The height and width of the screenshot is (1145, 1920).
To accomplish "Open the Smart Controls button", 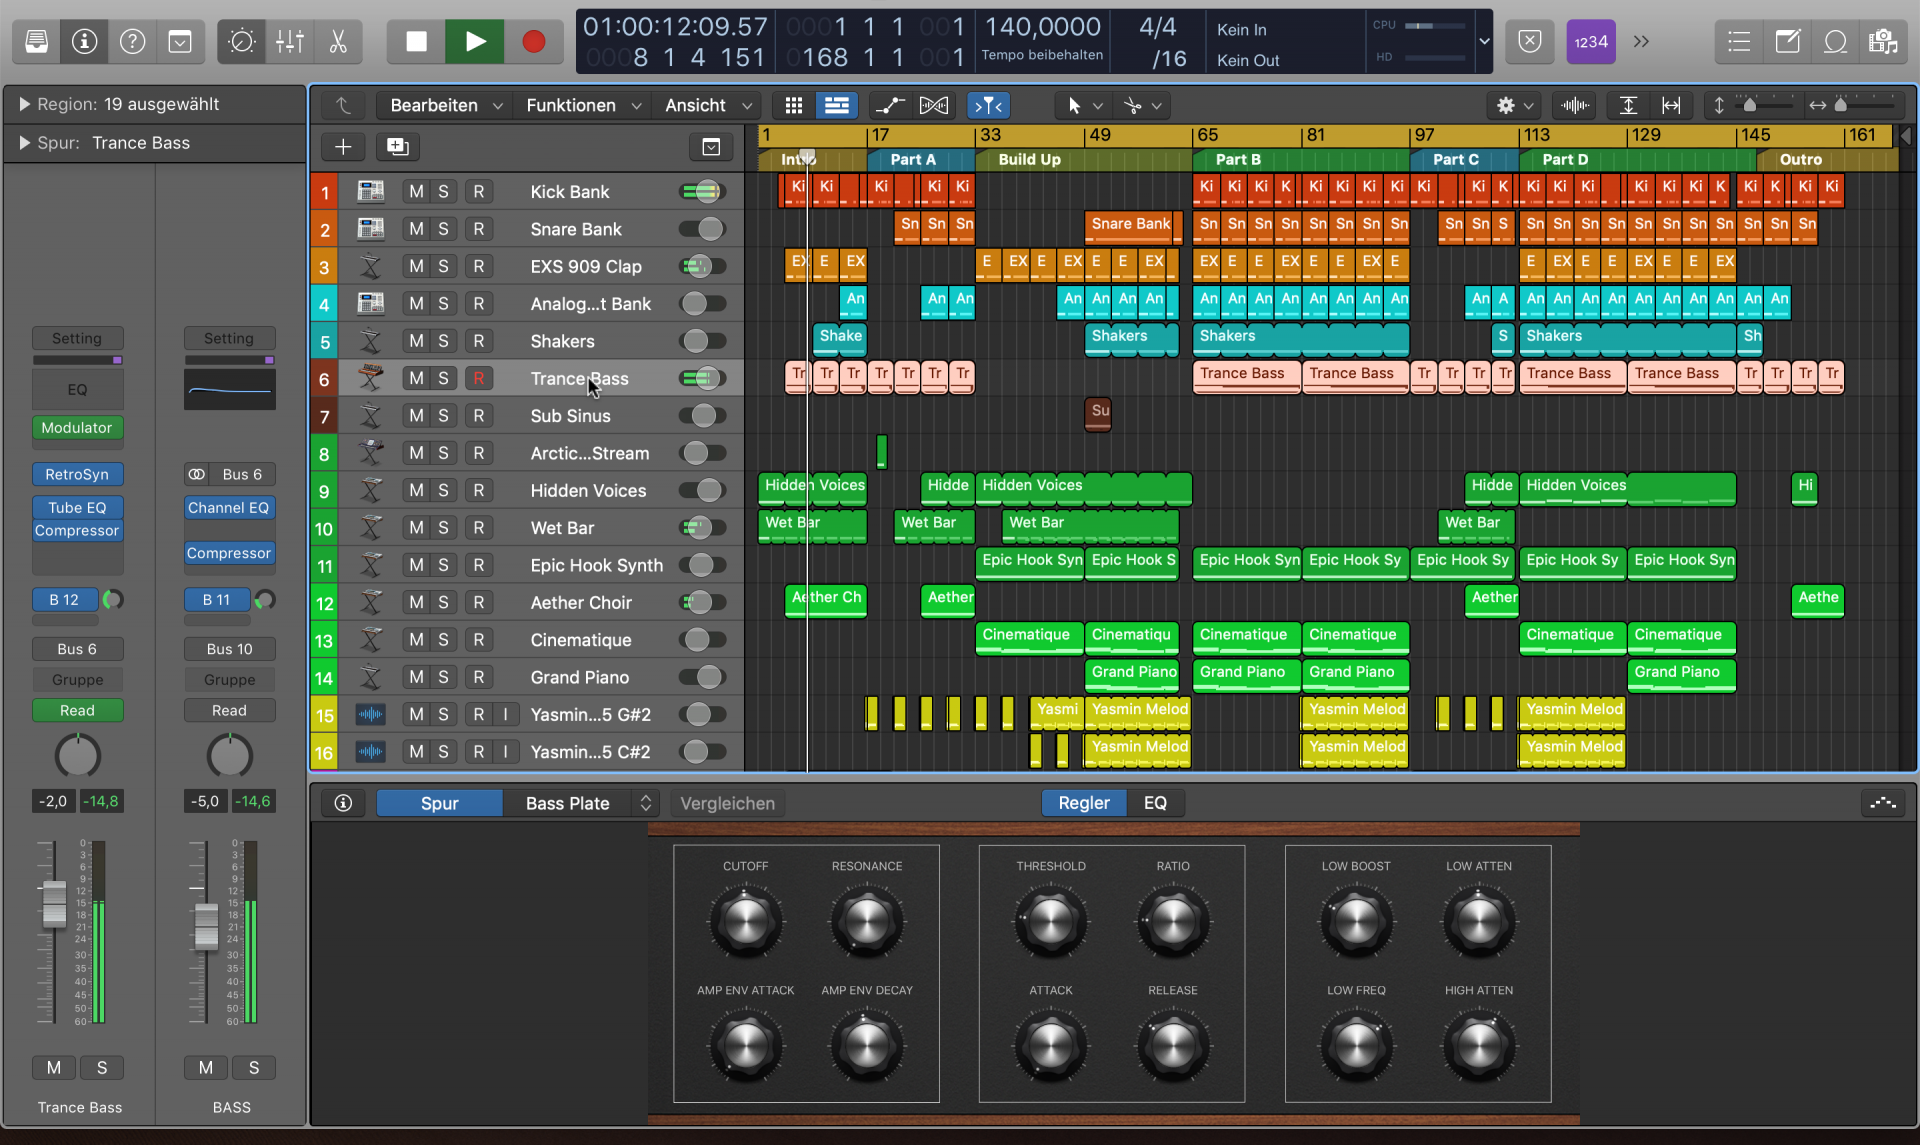I will (x=241, y=41).
